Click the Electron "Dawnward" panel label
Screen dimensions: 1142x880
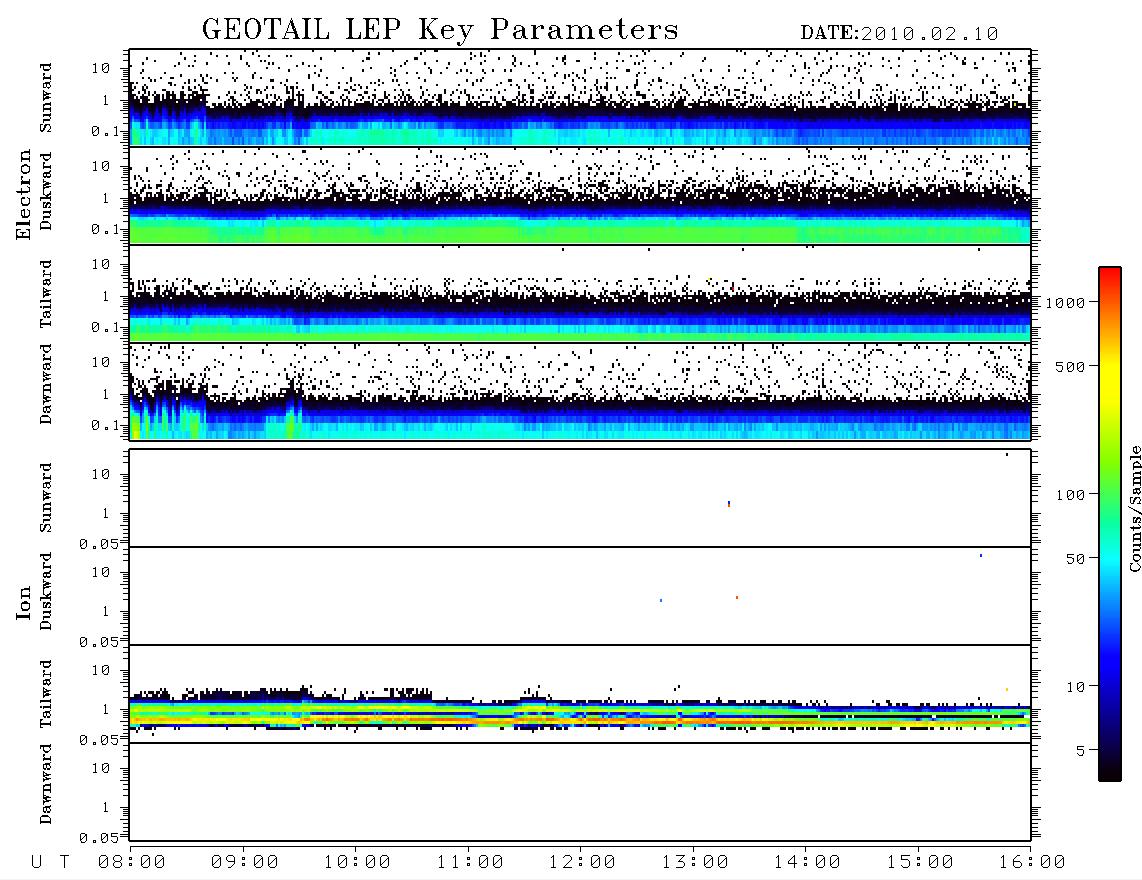coord(46,385)
